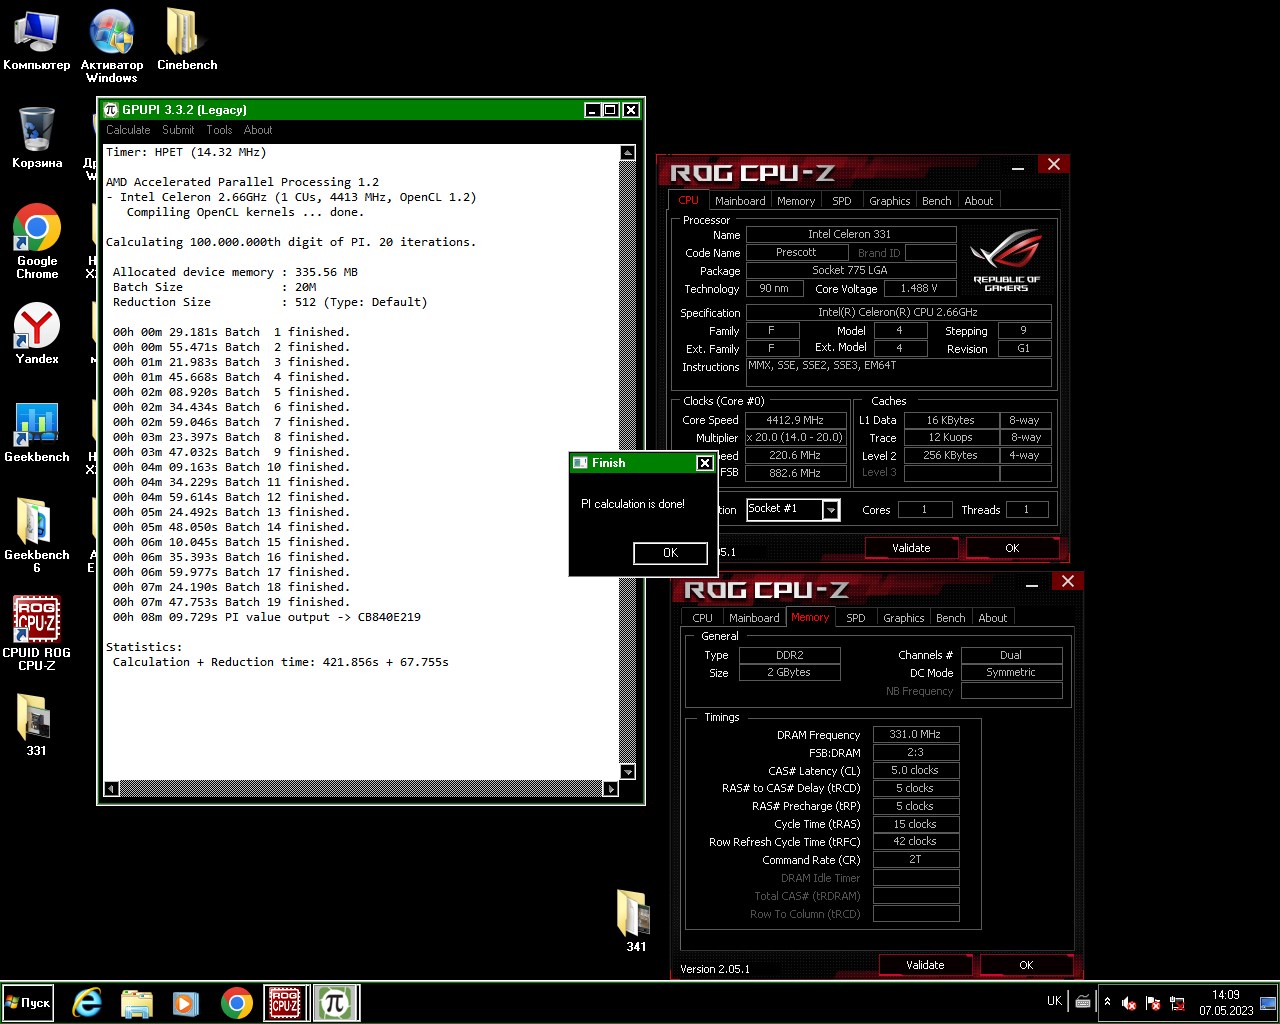Viewport: 1280px width, 1024px height.
Task: Open the on-screen keyboard tray icon
Action: (x=1083, y=1001)
